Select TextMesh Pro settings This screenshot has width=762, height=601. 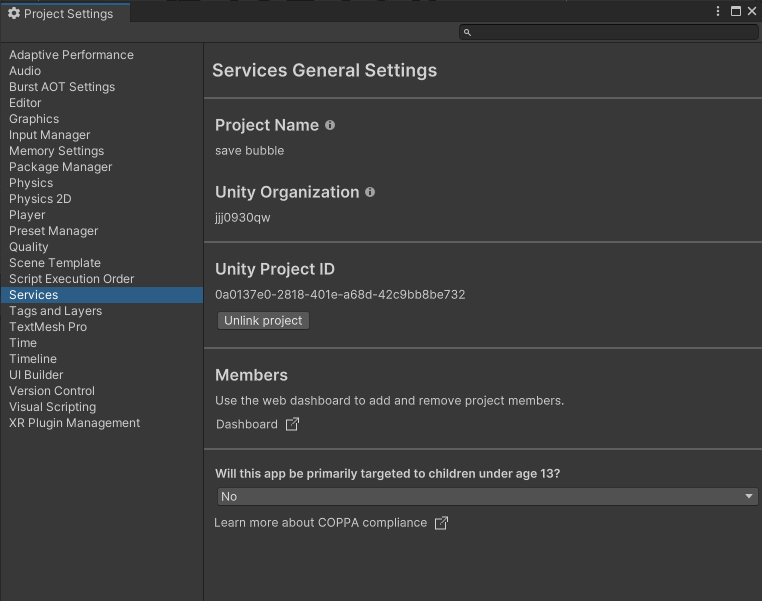point(48,327)
